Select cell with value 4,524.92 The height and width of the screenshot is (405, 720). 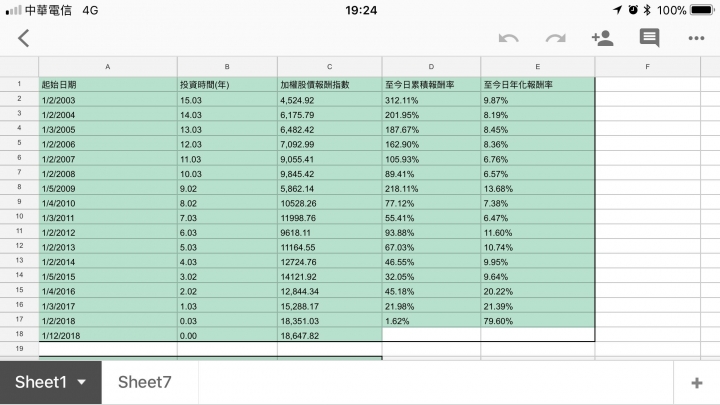pyautogui.click(x=330, y=99)
